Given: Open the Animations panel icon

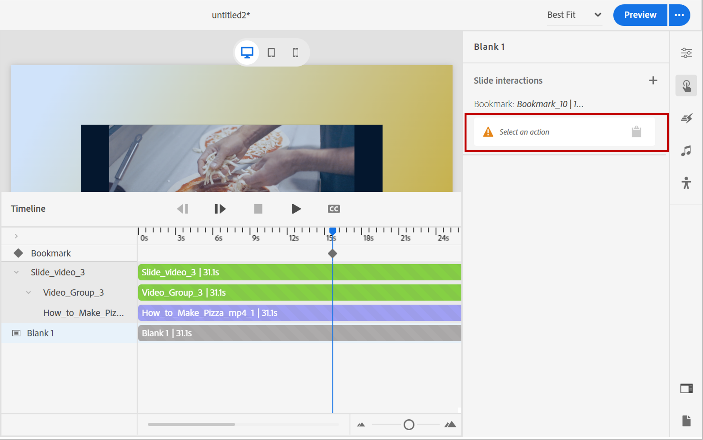Looking at the screenshot, I should click(686, 118).
